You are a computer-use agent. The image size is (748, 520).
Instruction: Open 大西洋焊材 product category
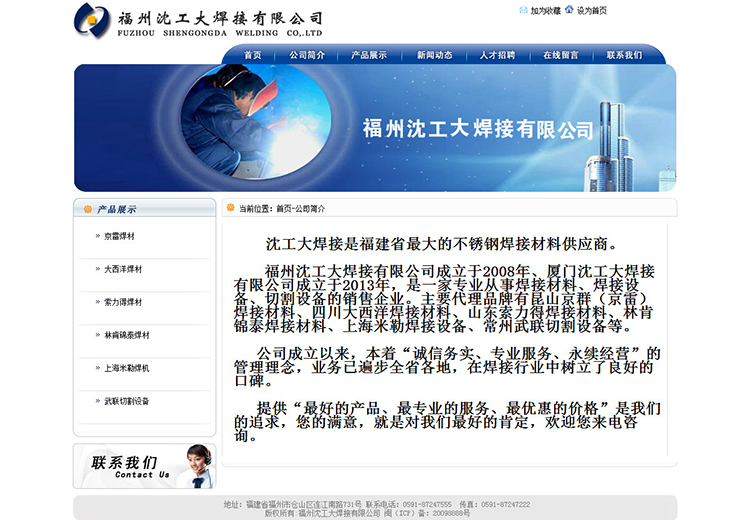(x=123, y=270)
